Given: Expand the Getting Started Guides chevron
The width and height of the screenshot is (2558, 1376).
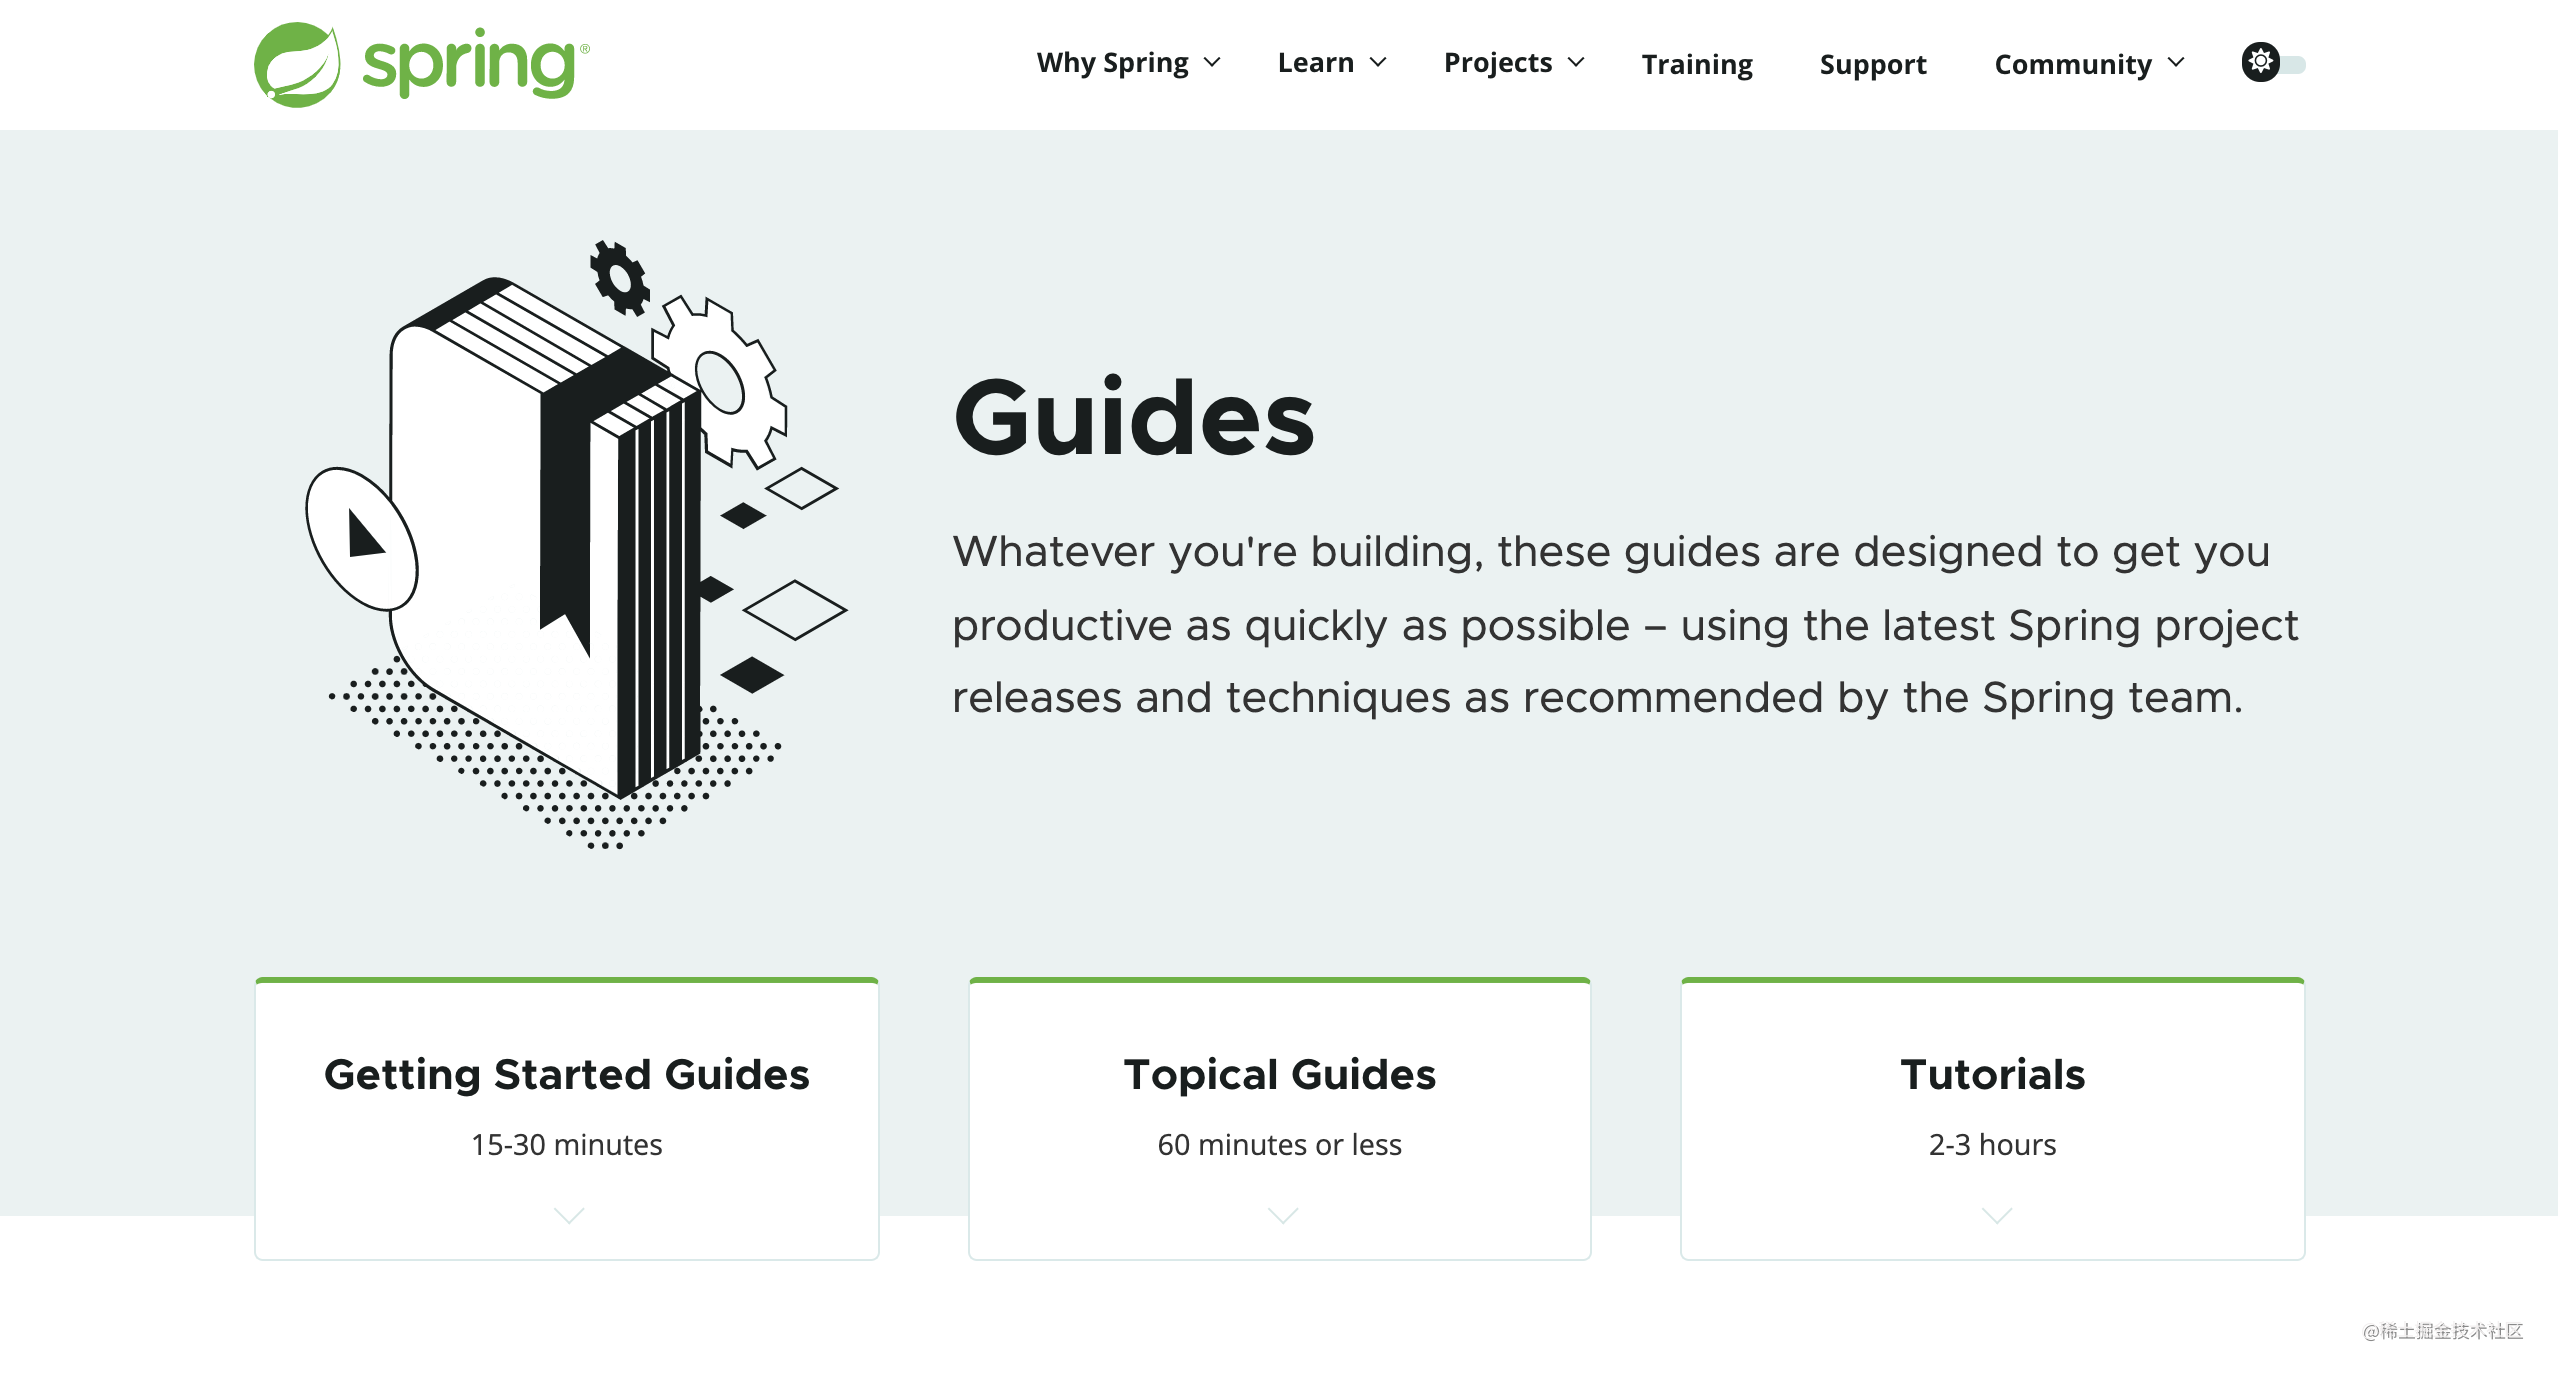Looking at the screenshot, I should click(569, 1215).
